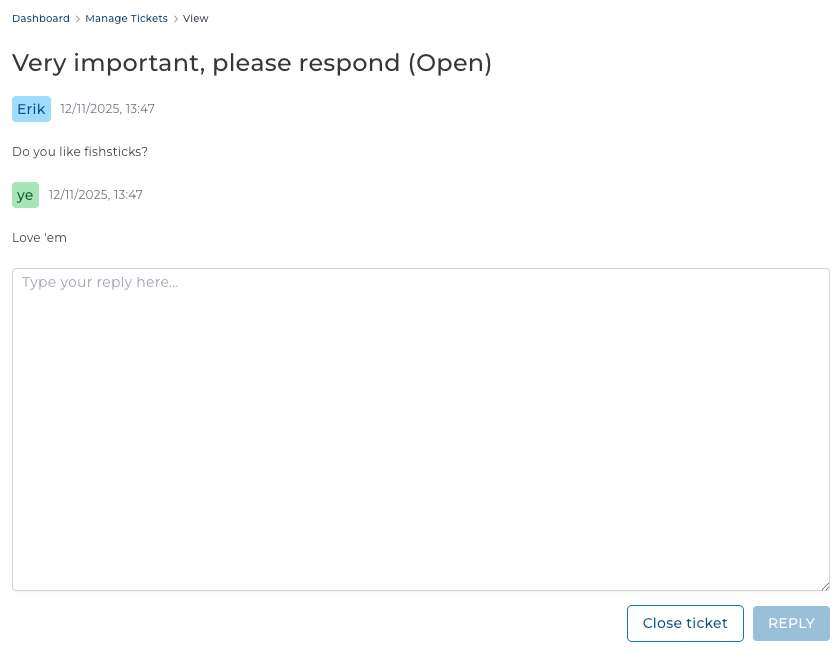Open Manage Tickets breadcrumb link

pyautogui.click(x=126, y=19)
